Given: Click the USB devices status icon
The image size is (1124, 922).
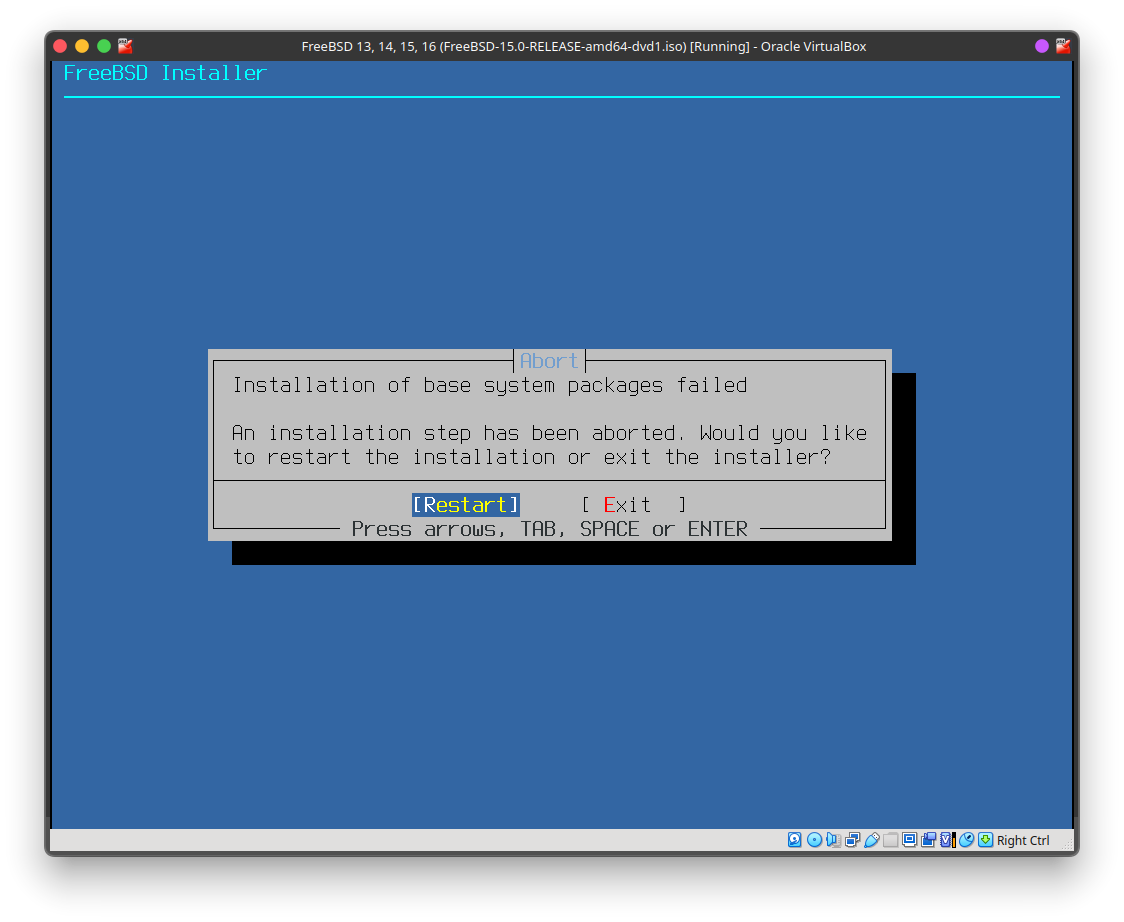Looking at the screenshot, I should pyautogui.click(x=871, y=840).
